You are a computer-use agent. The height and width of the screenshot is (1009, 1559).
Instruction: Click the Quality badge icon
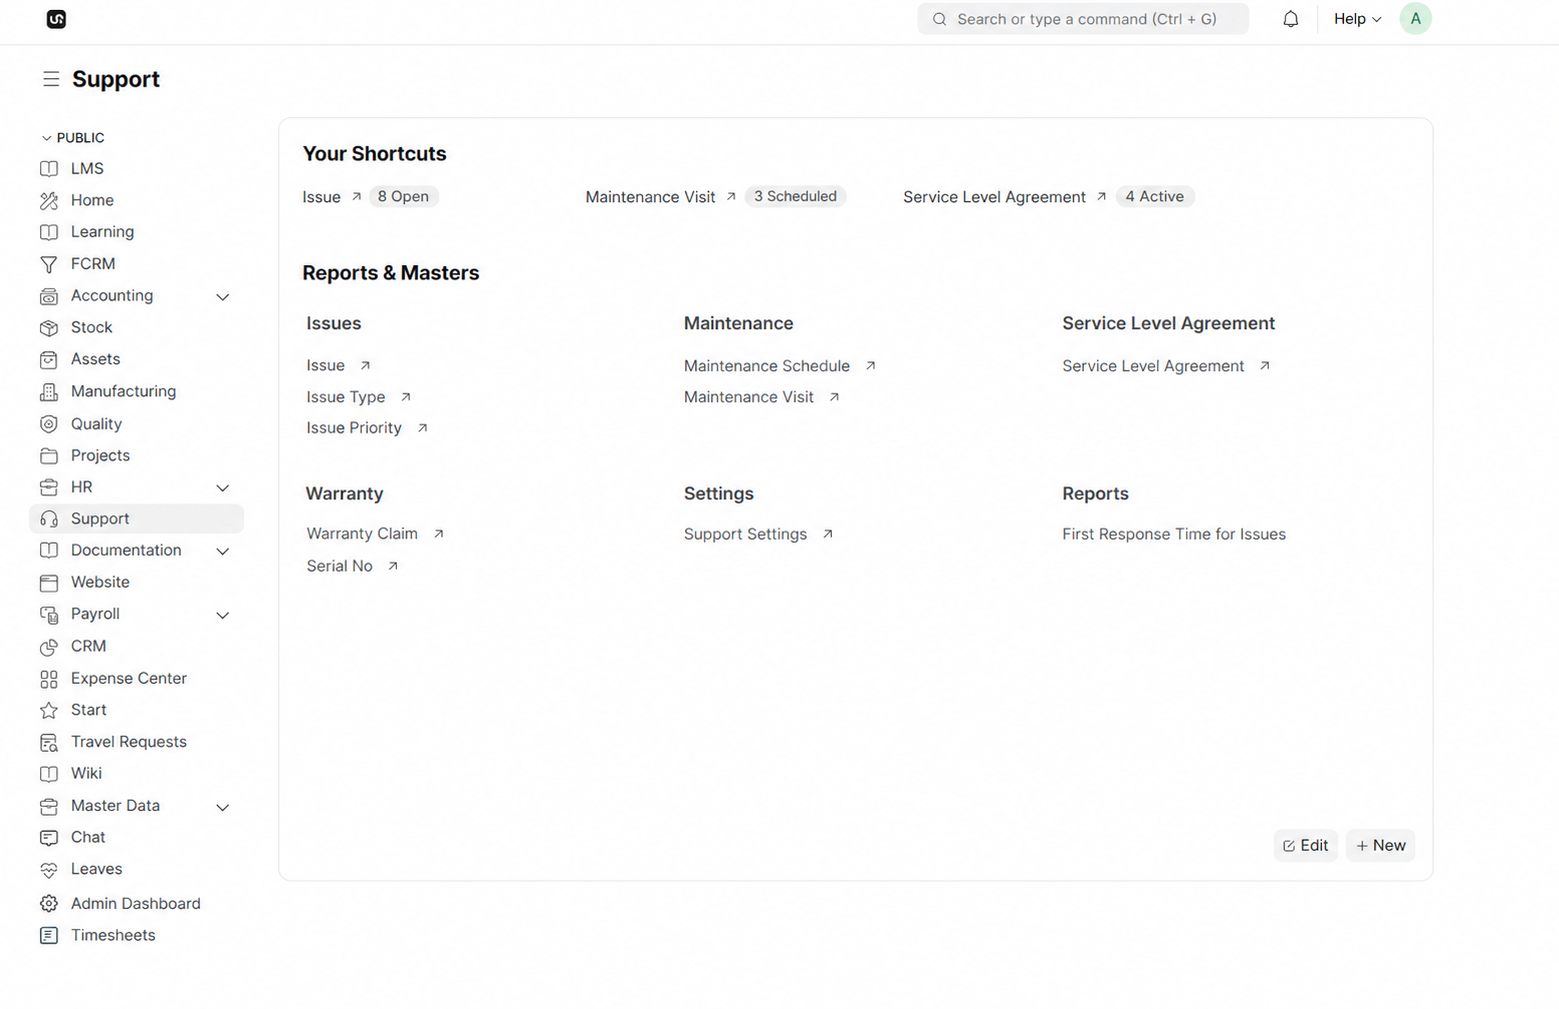[49, 424]
